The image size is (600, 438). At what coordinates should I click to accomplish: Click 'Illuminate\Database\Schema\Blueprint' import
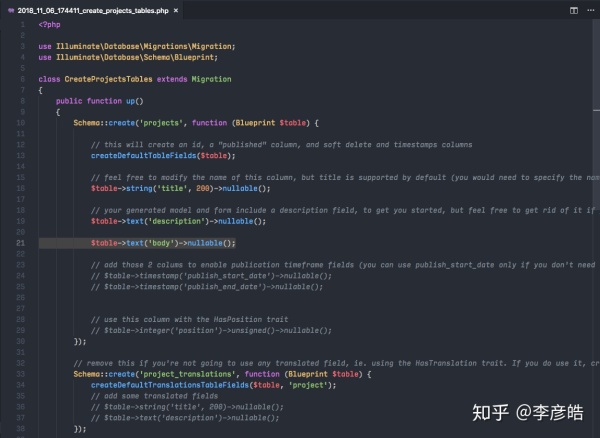coord(135,57)
